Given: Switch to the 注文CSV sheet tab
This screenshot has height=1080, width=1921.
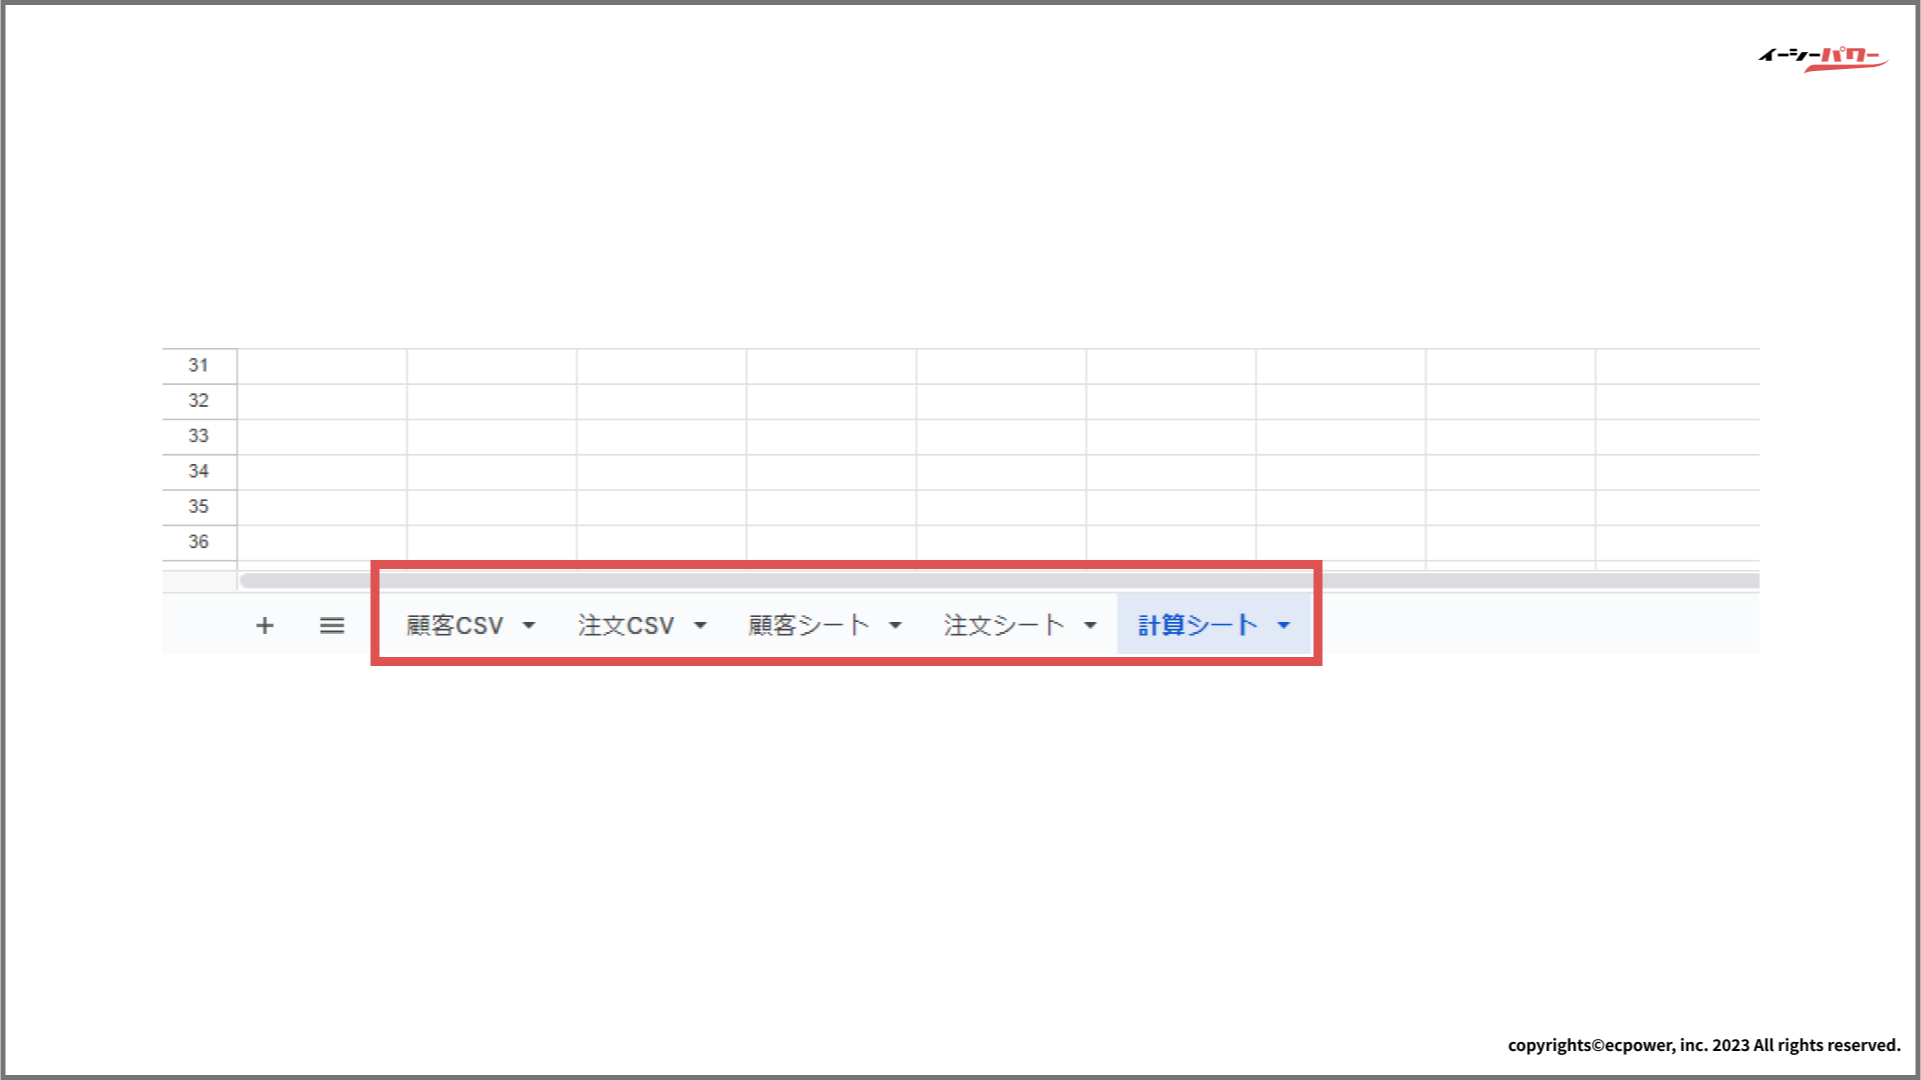Looking at the screenshot, I should 626,626.
